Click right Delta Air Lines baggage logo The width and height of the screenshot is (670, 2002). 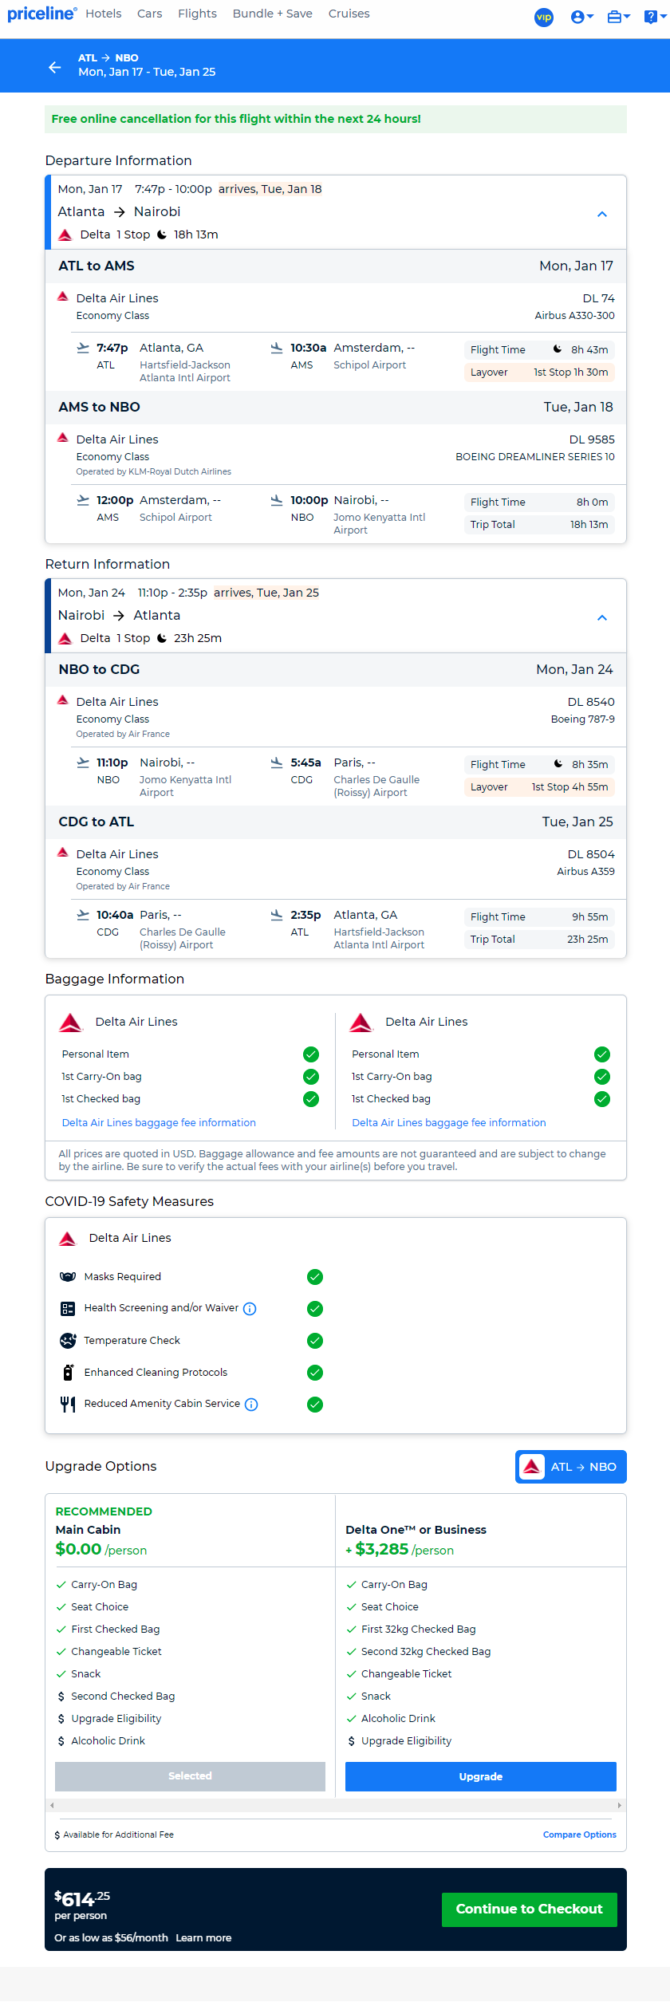(361, 1022)
